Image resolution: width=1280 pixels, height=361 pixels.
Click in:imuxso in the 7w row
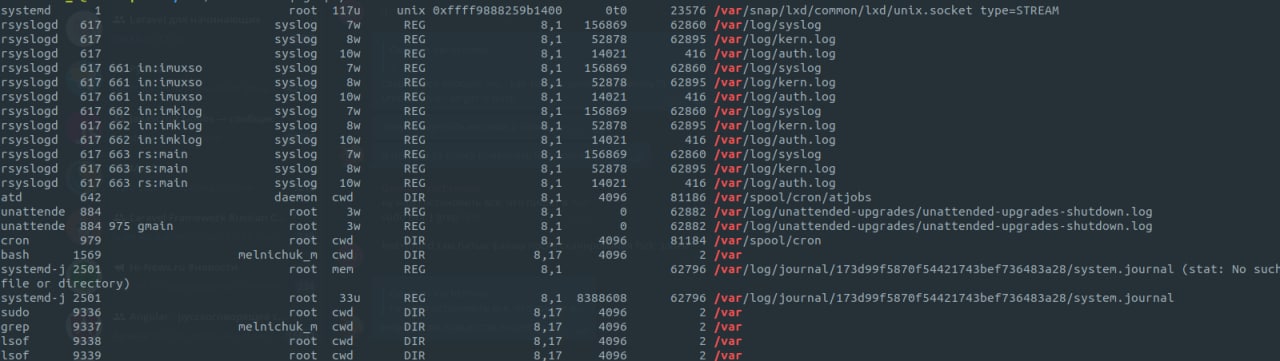click(170, 68)
